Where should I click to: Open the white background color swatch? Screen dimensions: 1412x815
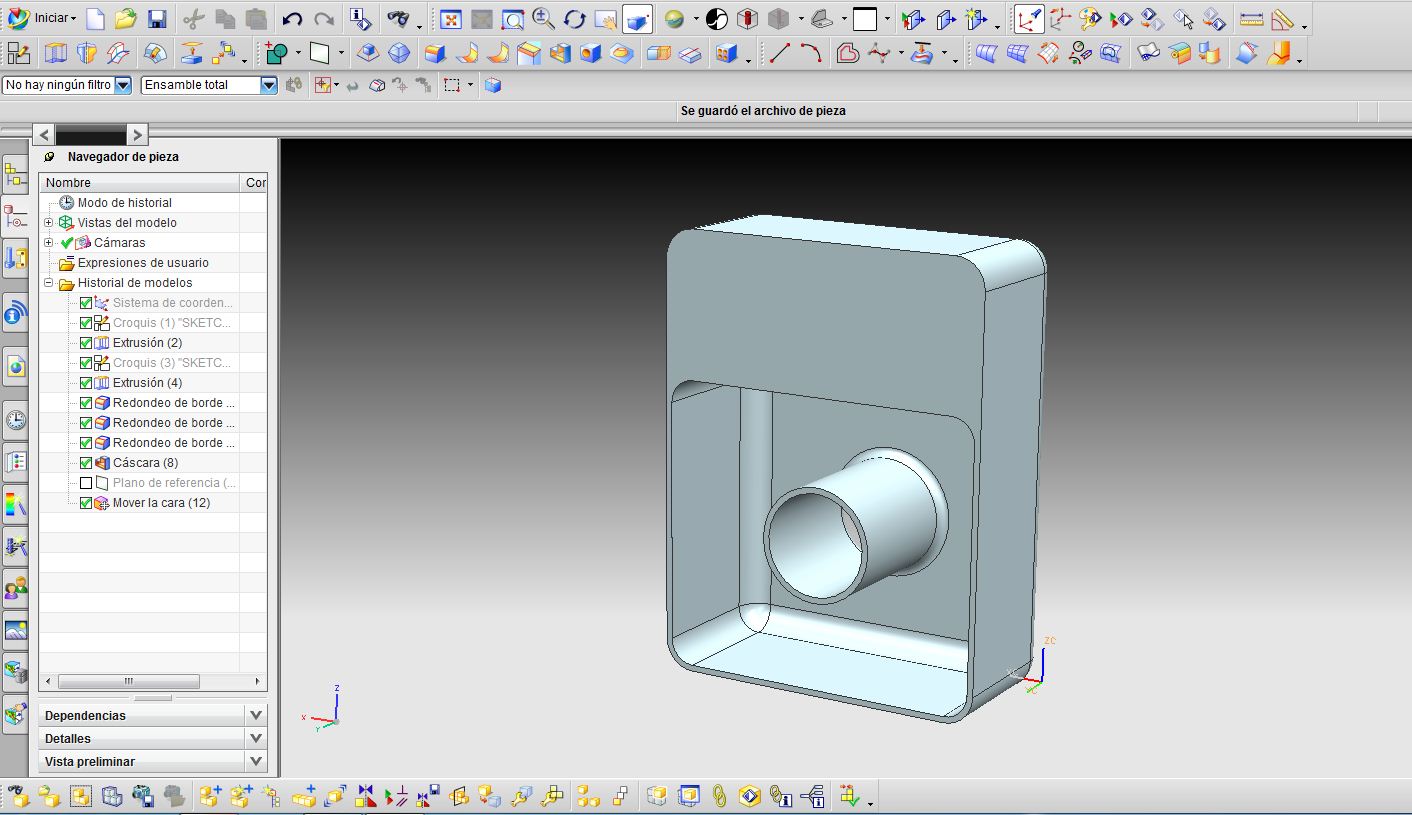[x=865, y=18]
